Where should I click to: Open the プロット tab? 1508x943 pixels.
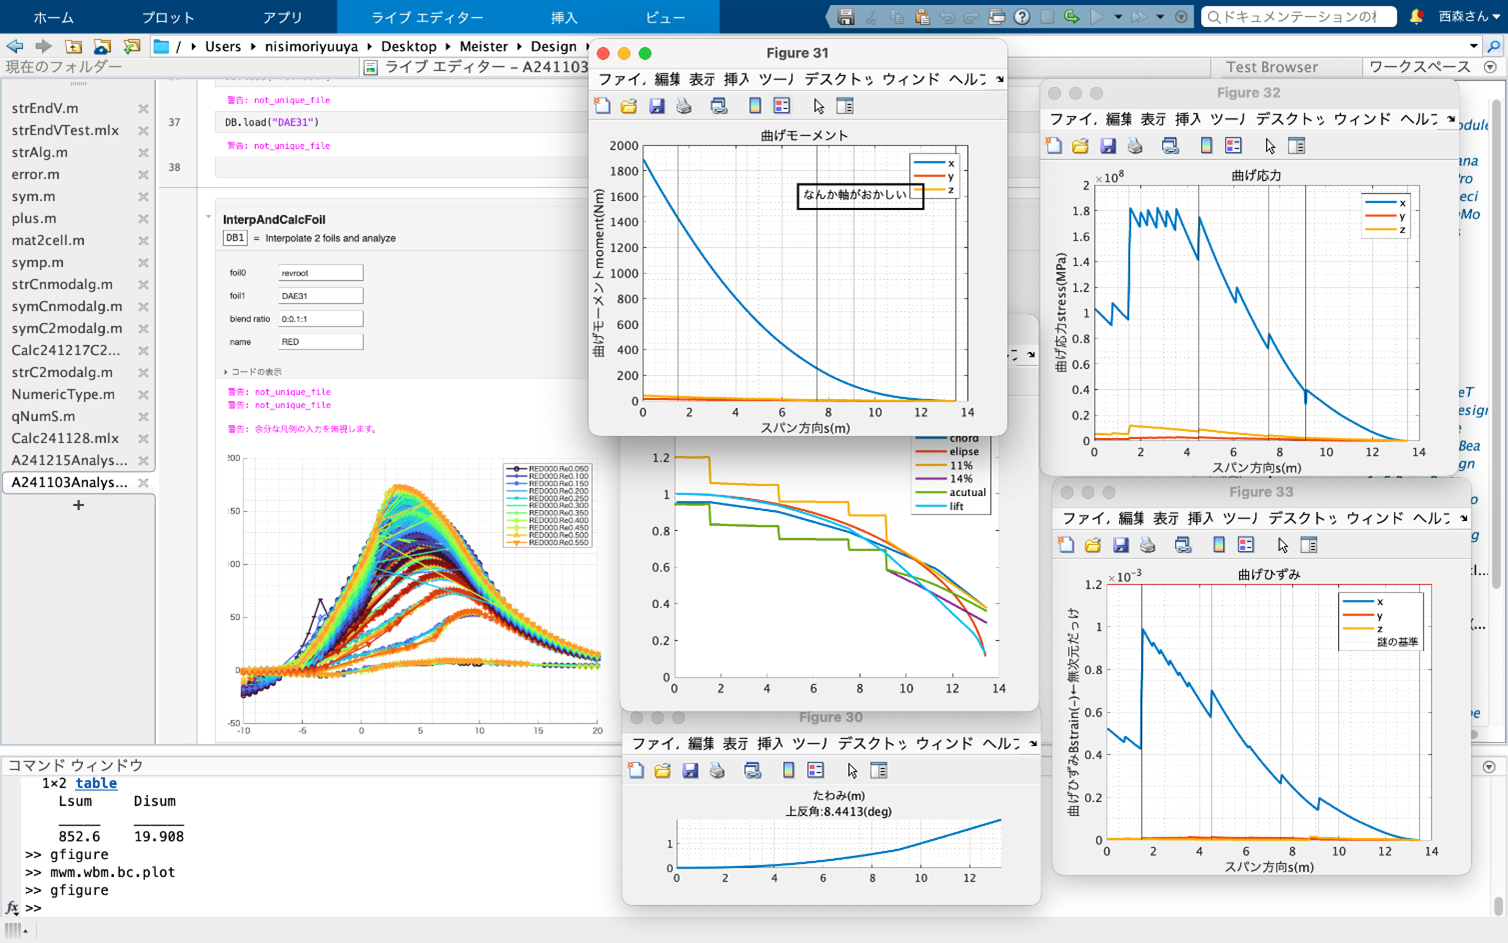(x=167, y=17)
